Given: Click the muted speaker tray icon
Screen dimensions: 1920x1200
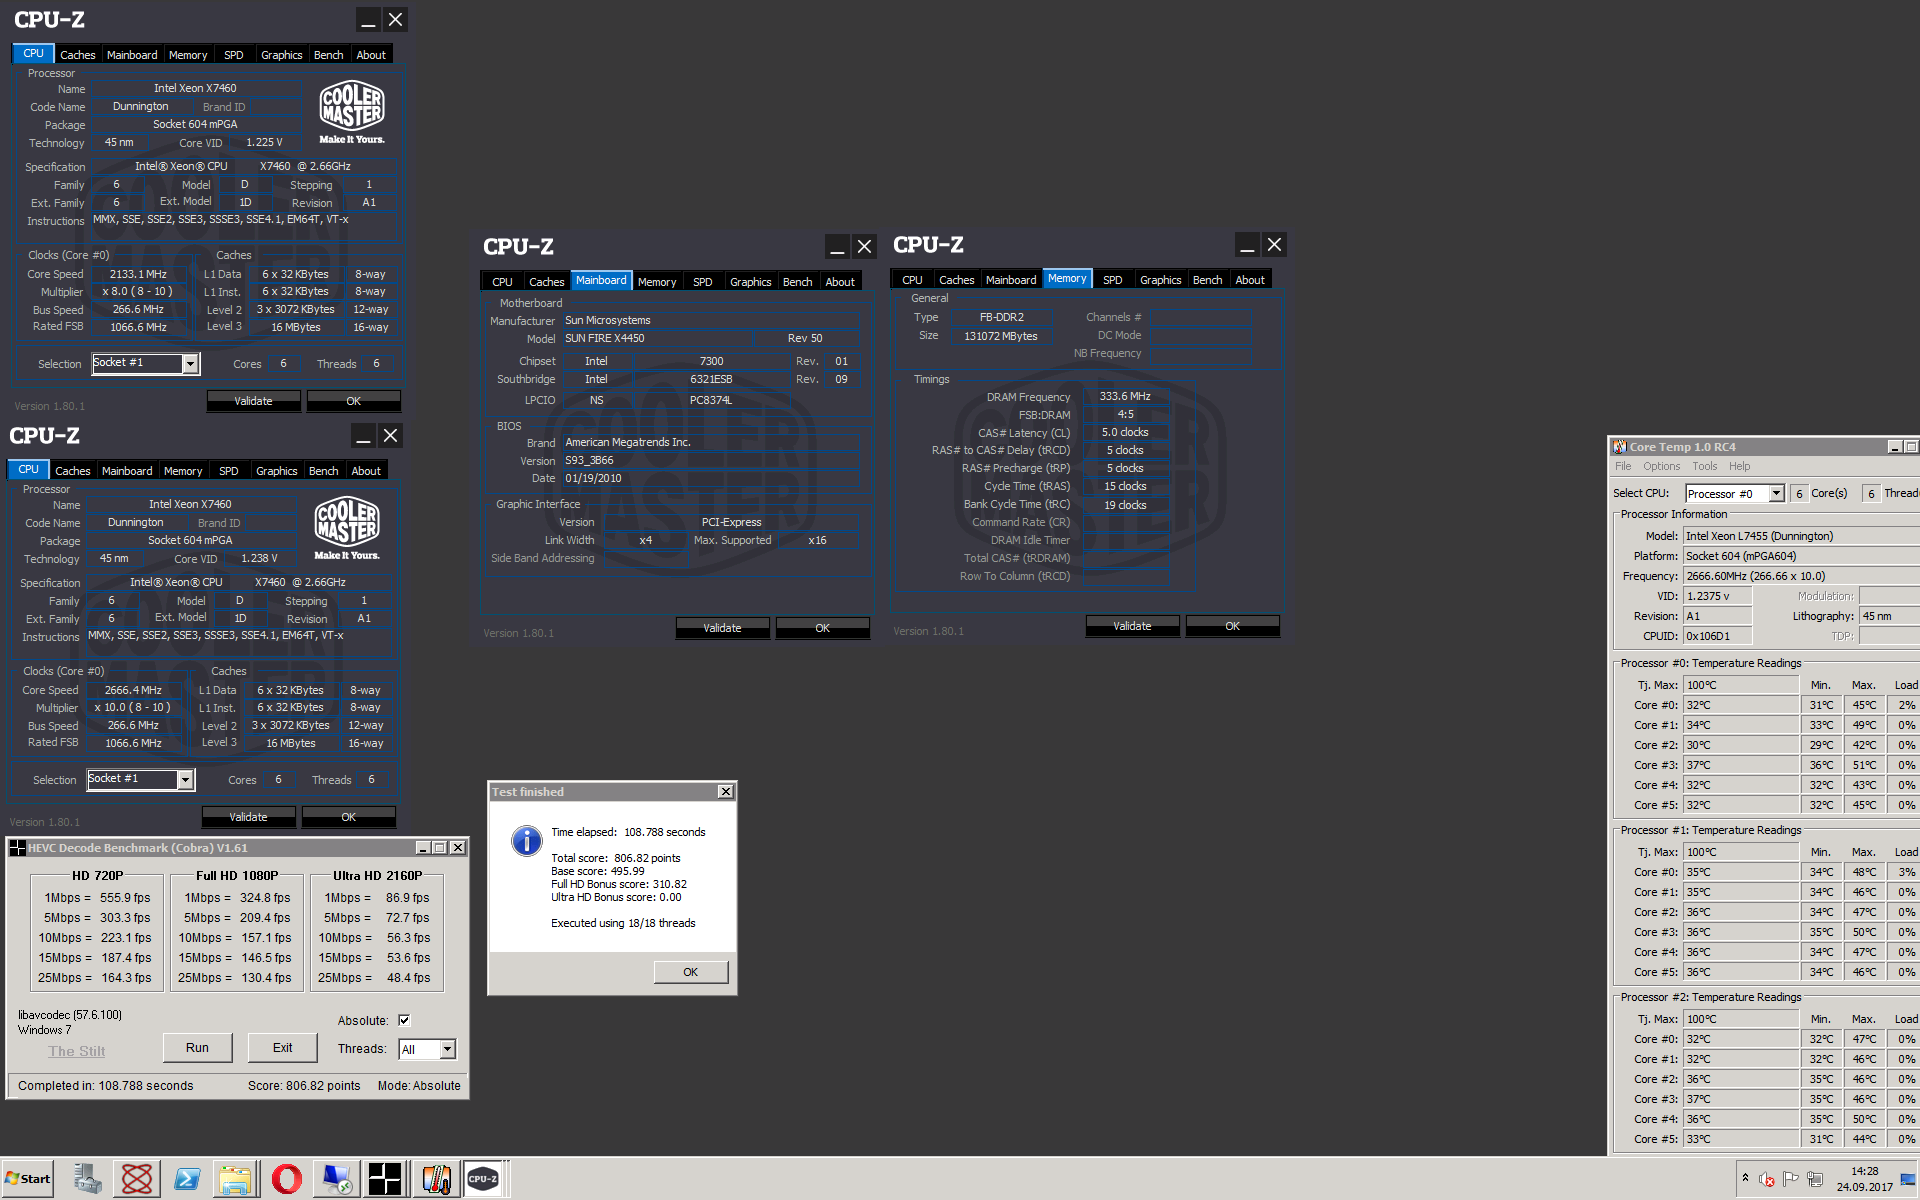Looking at the screenshot, I should (x=1767, y=1179).
